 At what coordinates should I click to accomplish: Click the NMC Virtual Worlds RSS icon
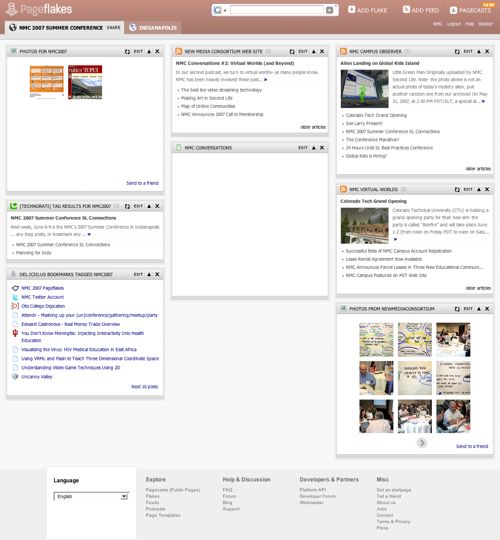343,189
